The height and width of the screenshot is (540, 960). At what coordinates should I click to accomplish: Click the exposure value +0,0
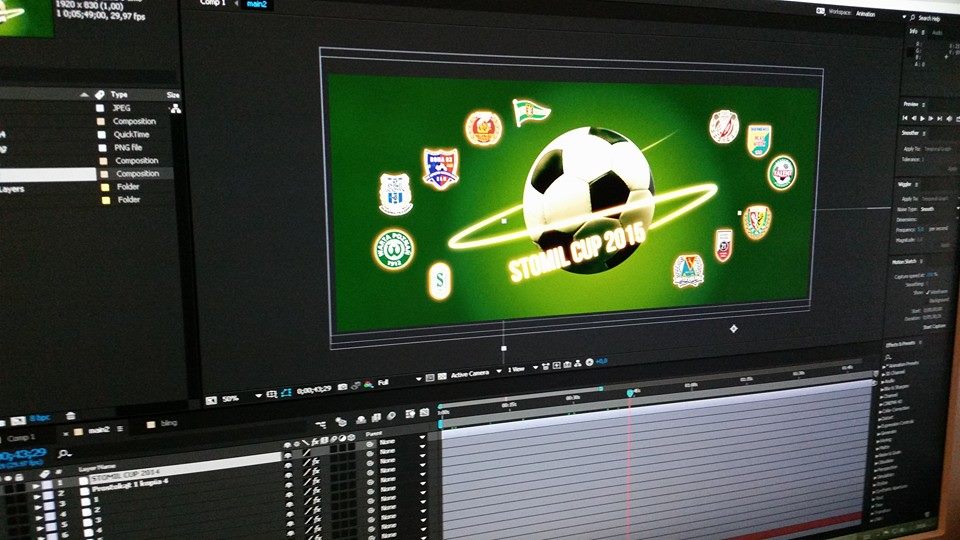tap(601, 361)
